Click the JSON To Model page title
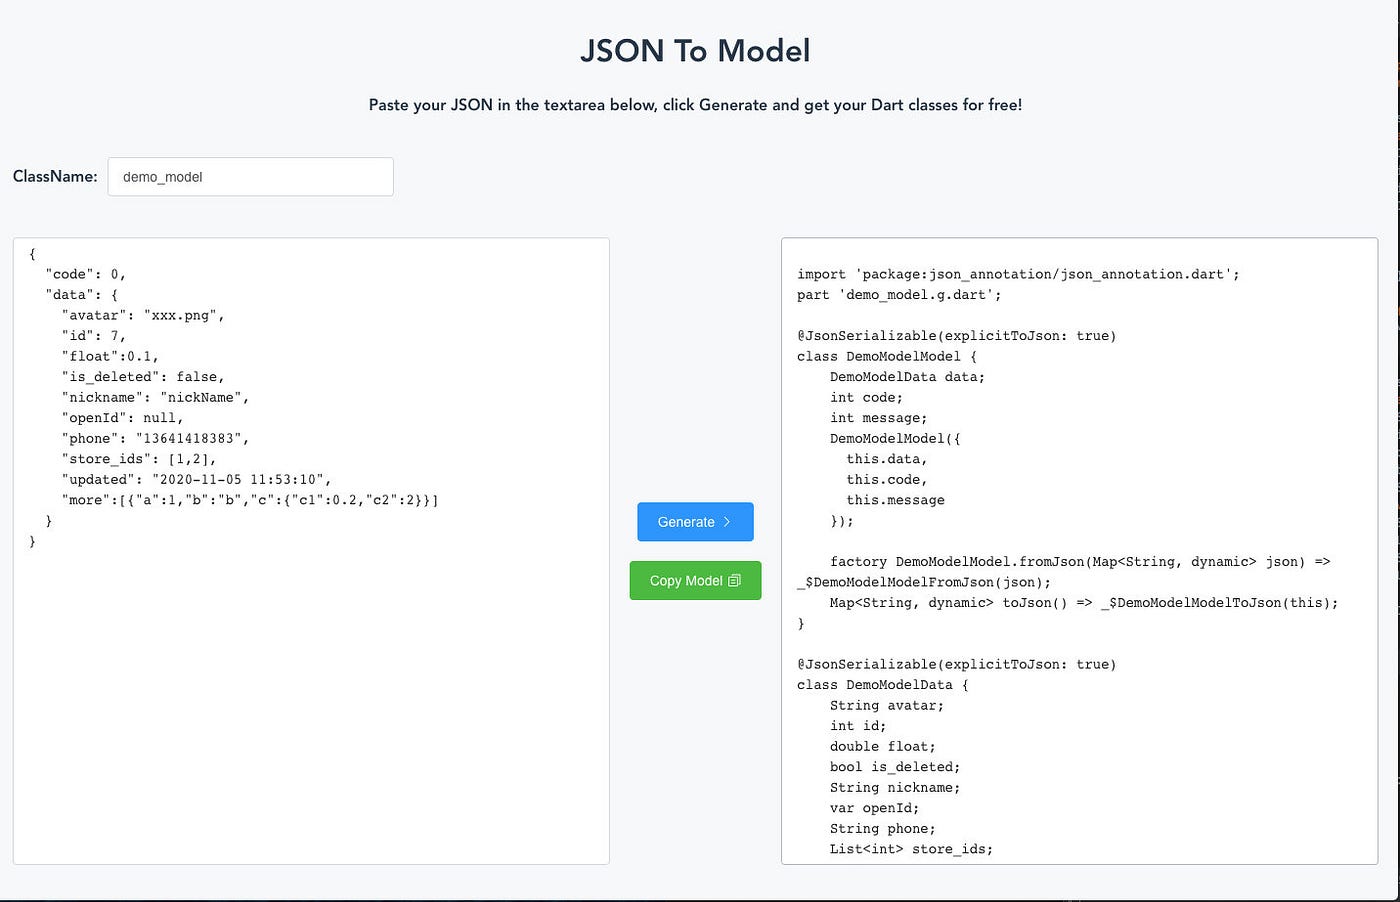This screenshot has width=1400, height=902. (x=695, y=50)
